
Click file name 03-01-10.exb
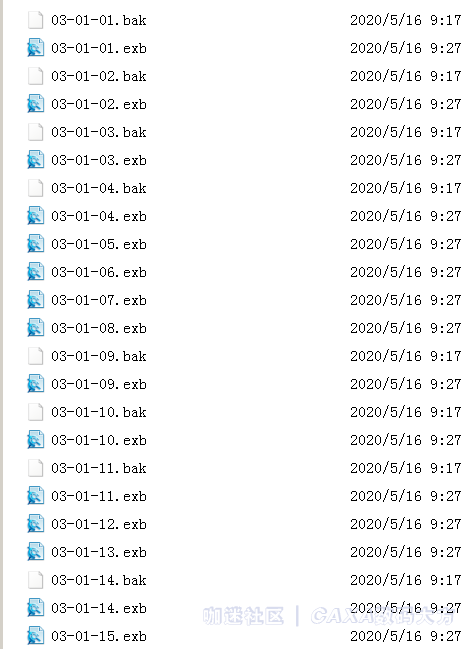(99, 440)
